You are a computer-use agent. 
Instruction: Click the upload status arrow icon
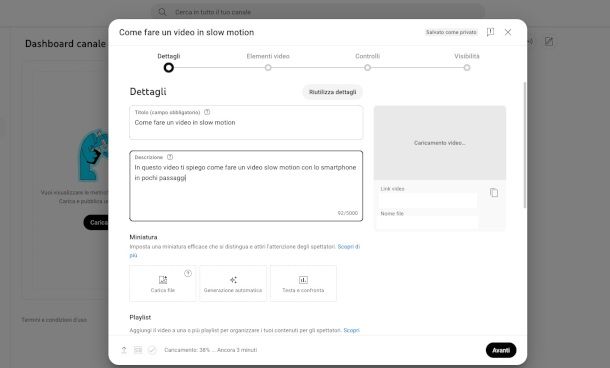point(124,350)
